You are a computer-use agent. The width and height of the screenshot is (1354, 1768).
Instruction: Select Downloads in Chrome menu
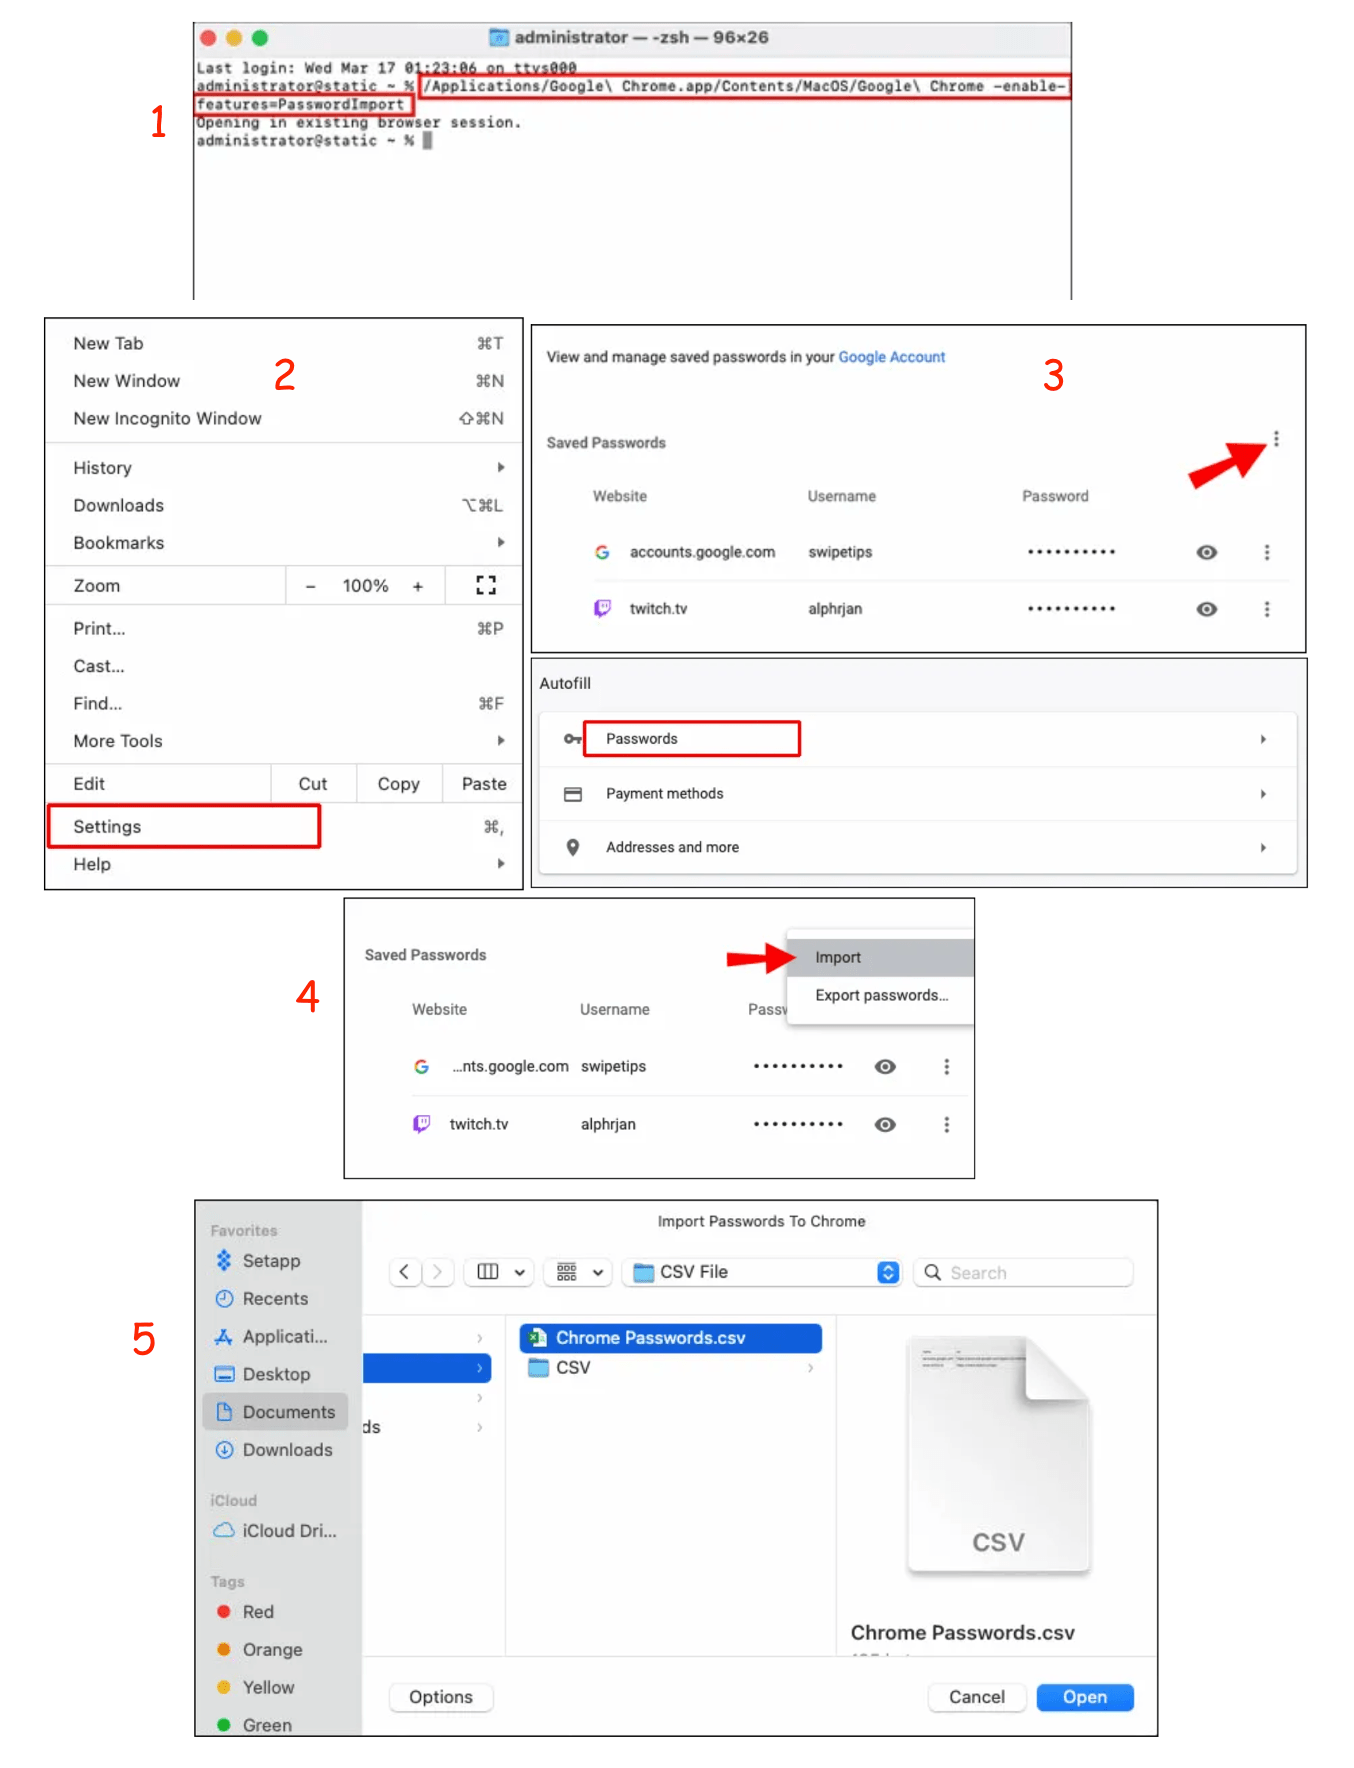tap(284, 505)
